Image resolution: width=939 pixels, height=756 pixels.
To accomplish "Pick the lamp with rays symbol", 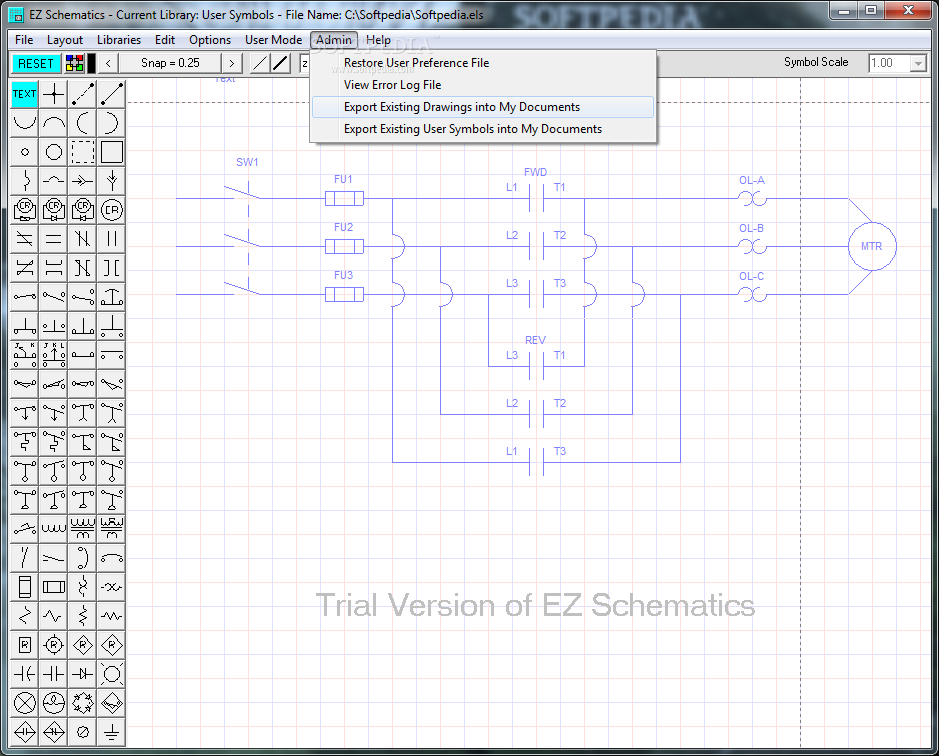I will (111, 674).
